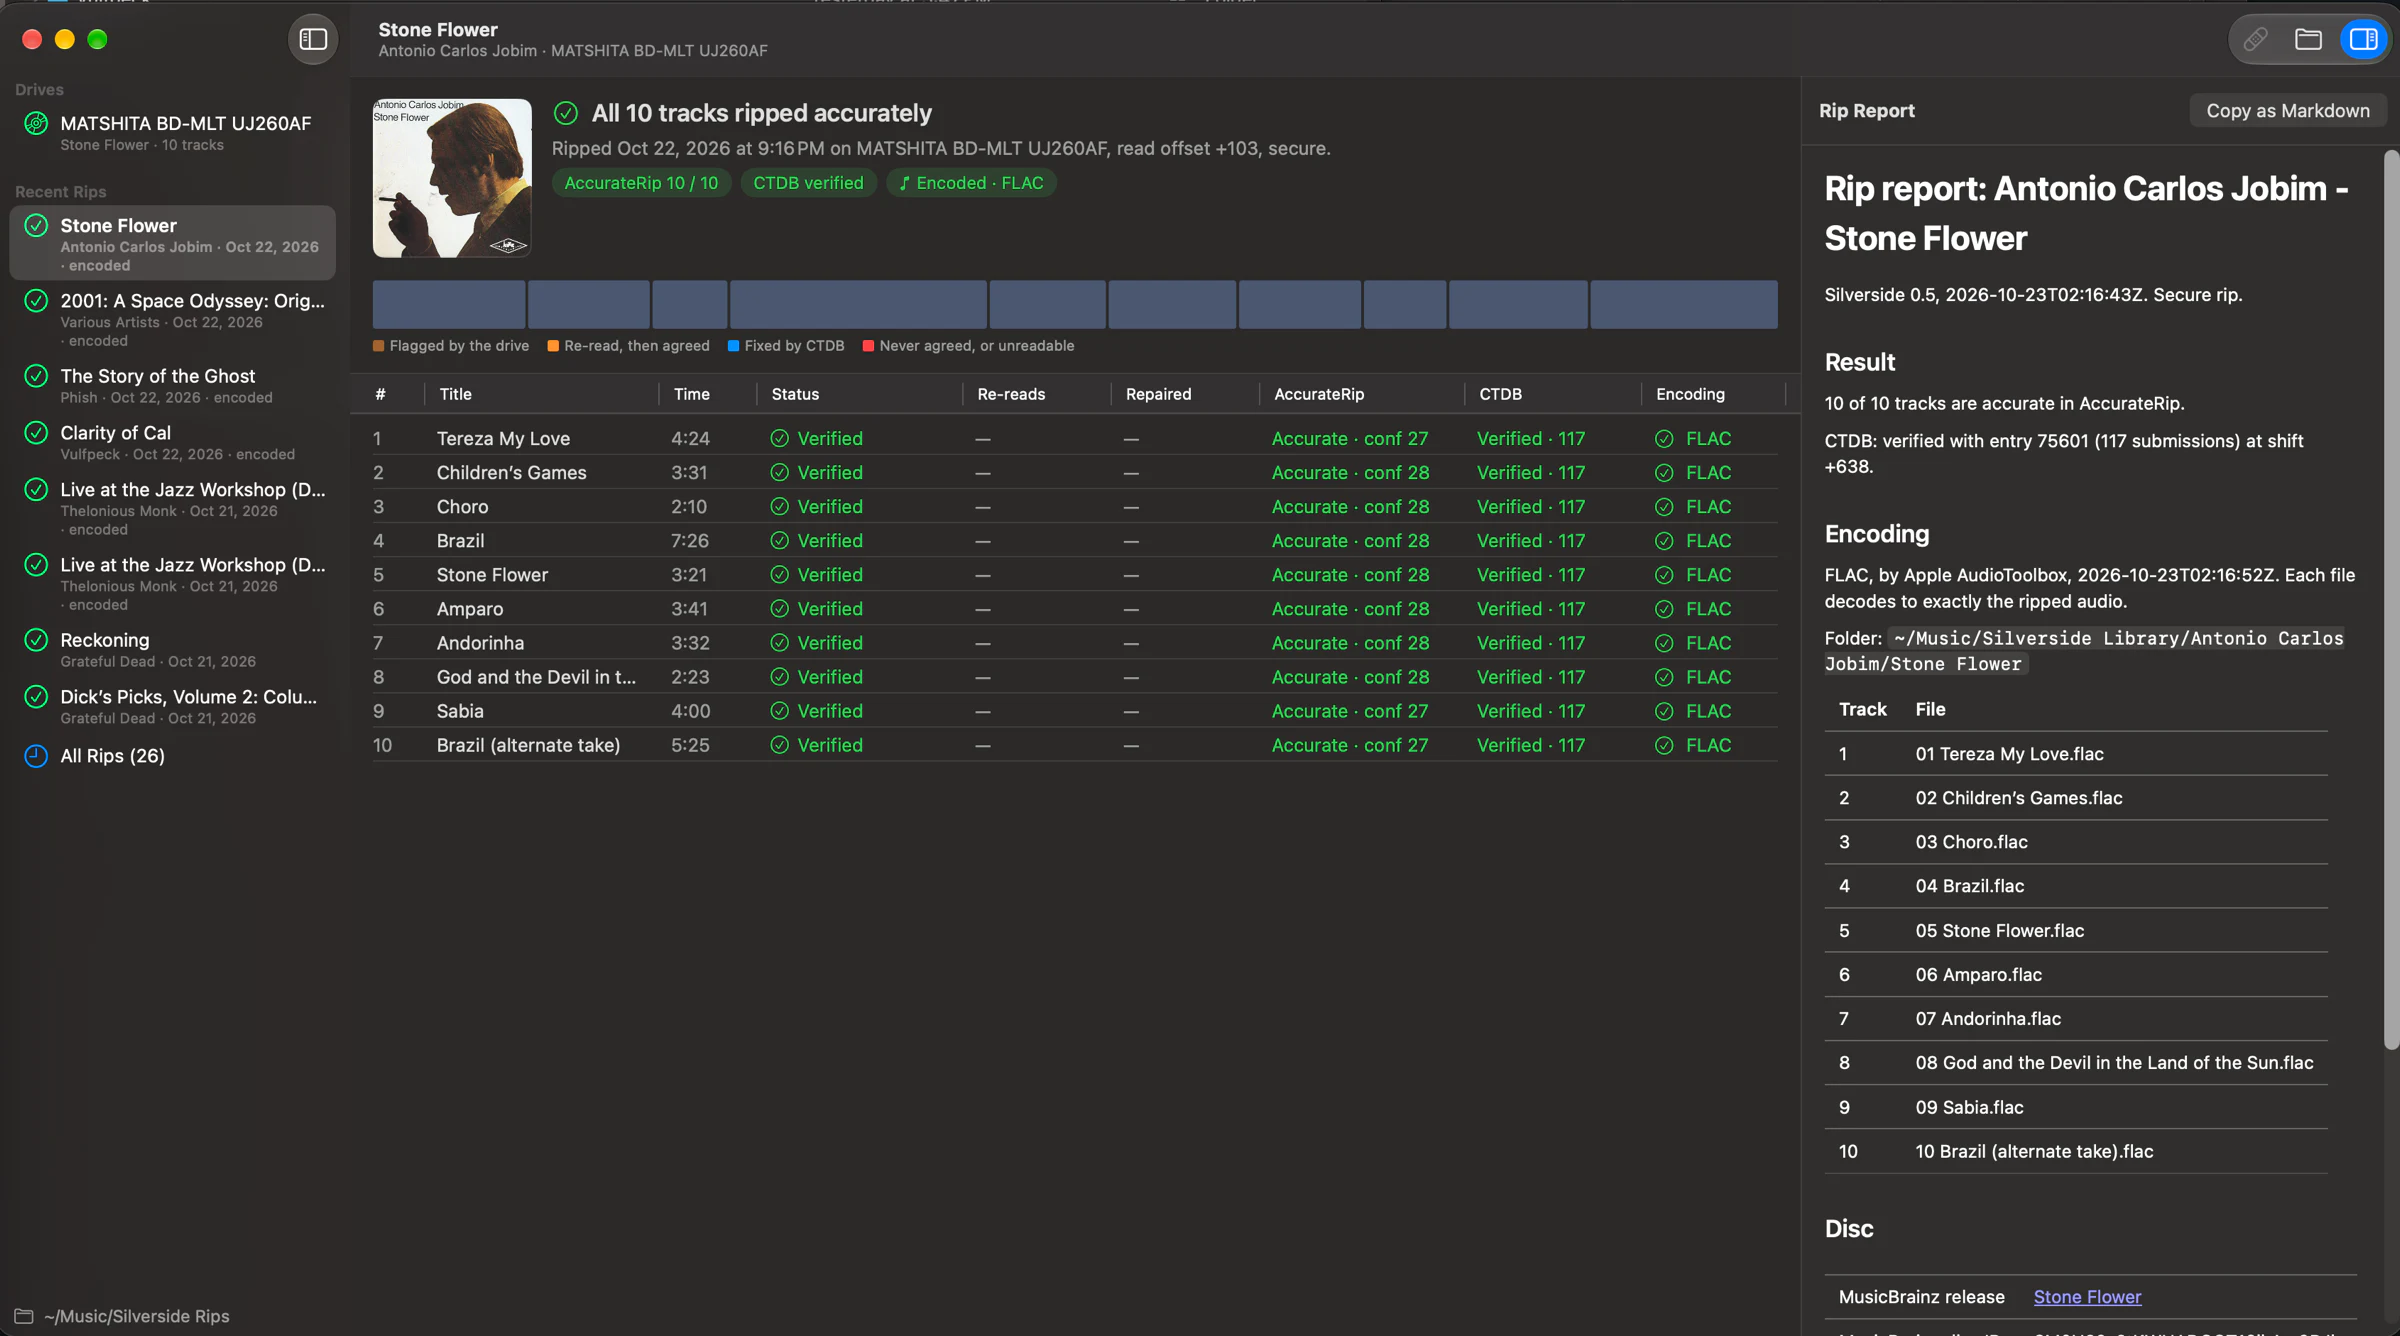Toggle the sidebar visibility button
The height and width of the screenshot is (1336, 2400).
pyautogui.click(x=313, y=39)
